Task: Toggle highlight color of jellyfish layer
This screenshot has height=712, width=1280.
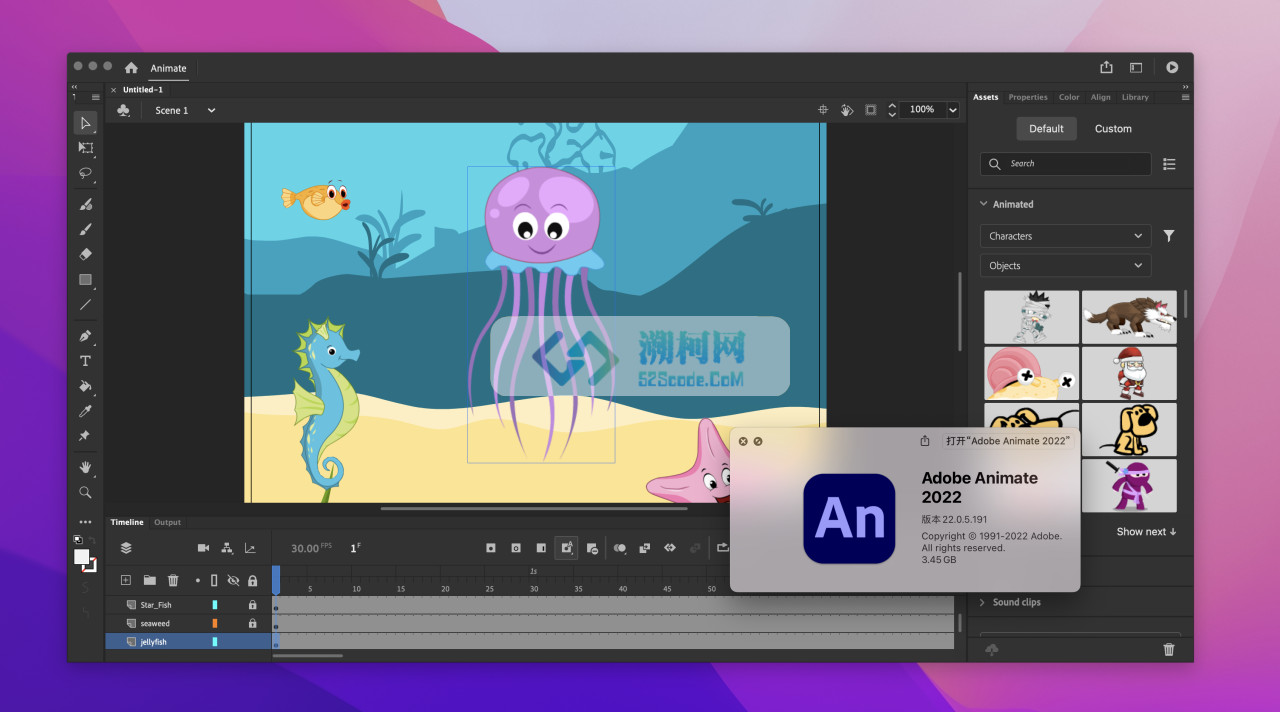Action: (x=214, y=642)
